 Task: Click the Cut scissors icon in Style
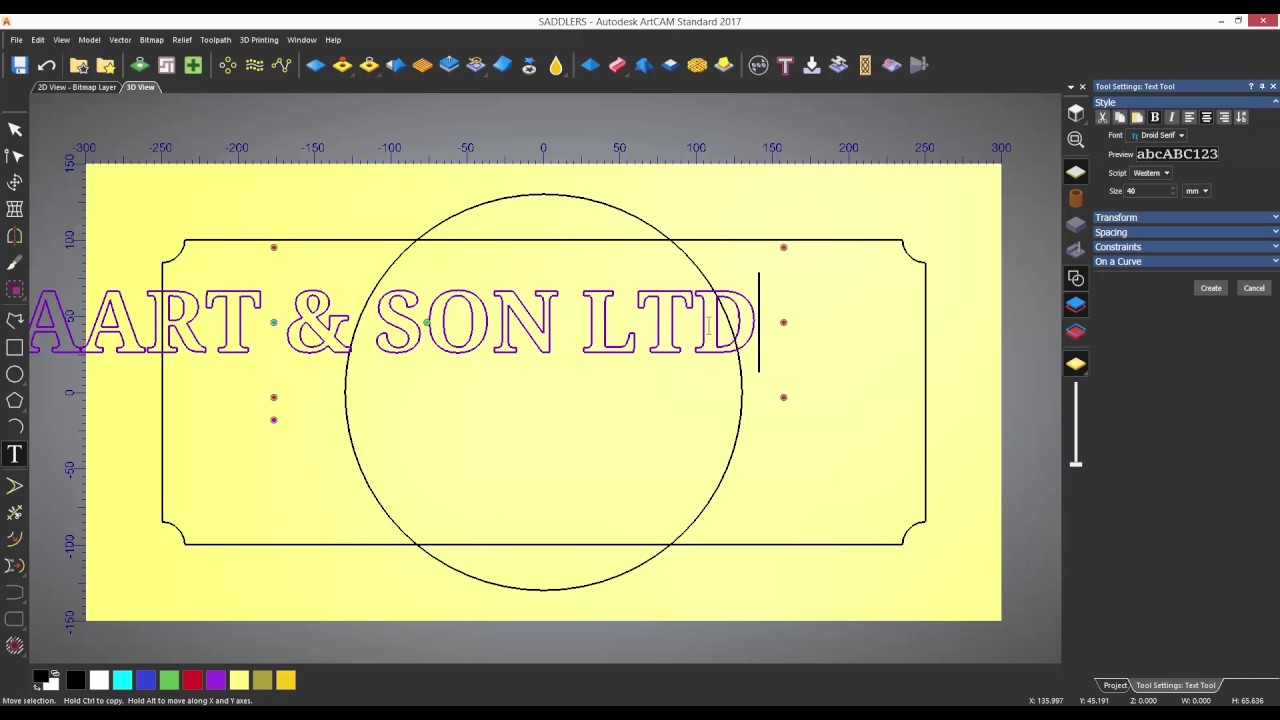point(1103,118)
